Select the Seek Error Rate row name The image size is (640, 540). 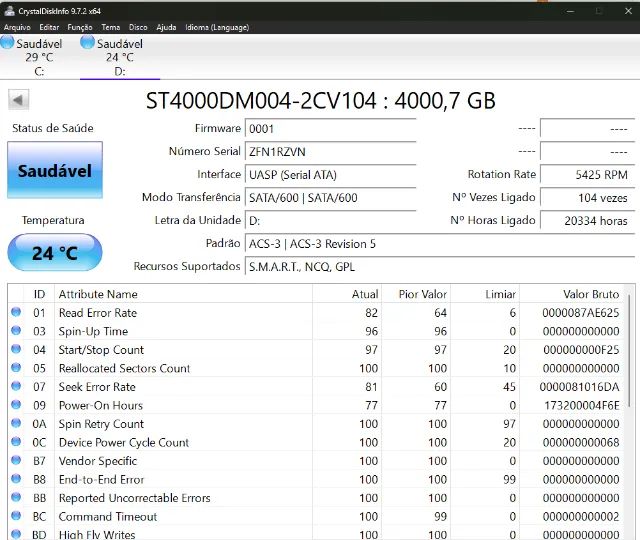pos(97,387)
